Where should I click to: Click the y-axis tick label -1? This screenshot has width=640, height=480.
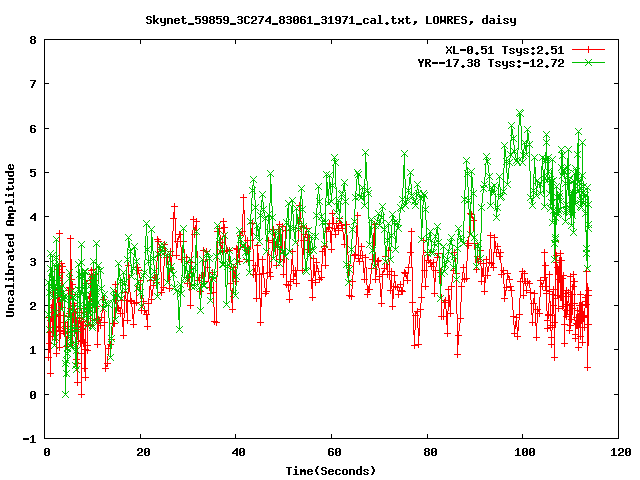[x=29, y=439]
